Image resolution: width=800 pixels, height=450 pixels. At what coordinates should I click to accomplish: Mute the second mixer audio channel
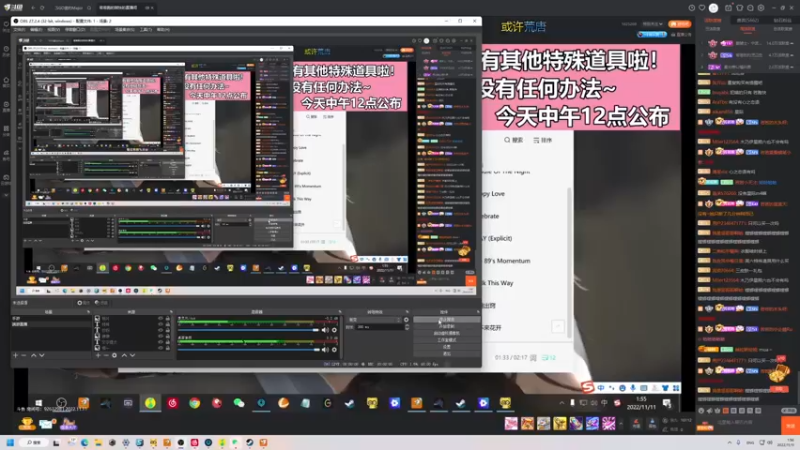click(x=325, y=349)
